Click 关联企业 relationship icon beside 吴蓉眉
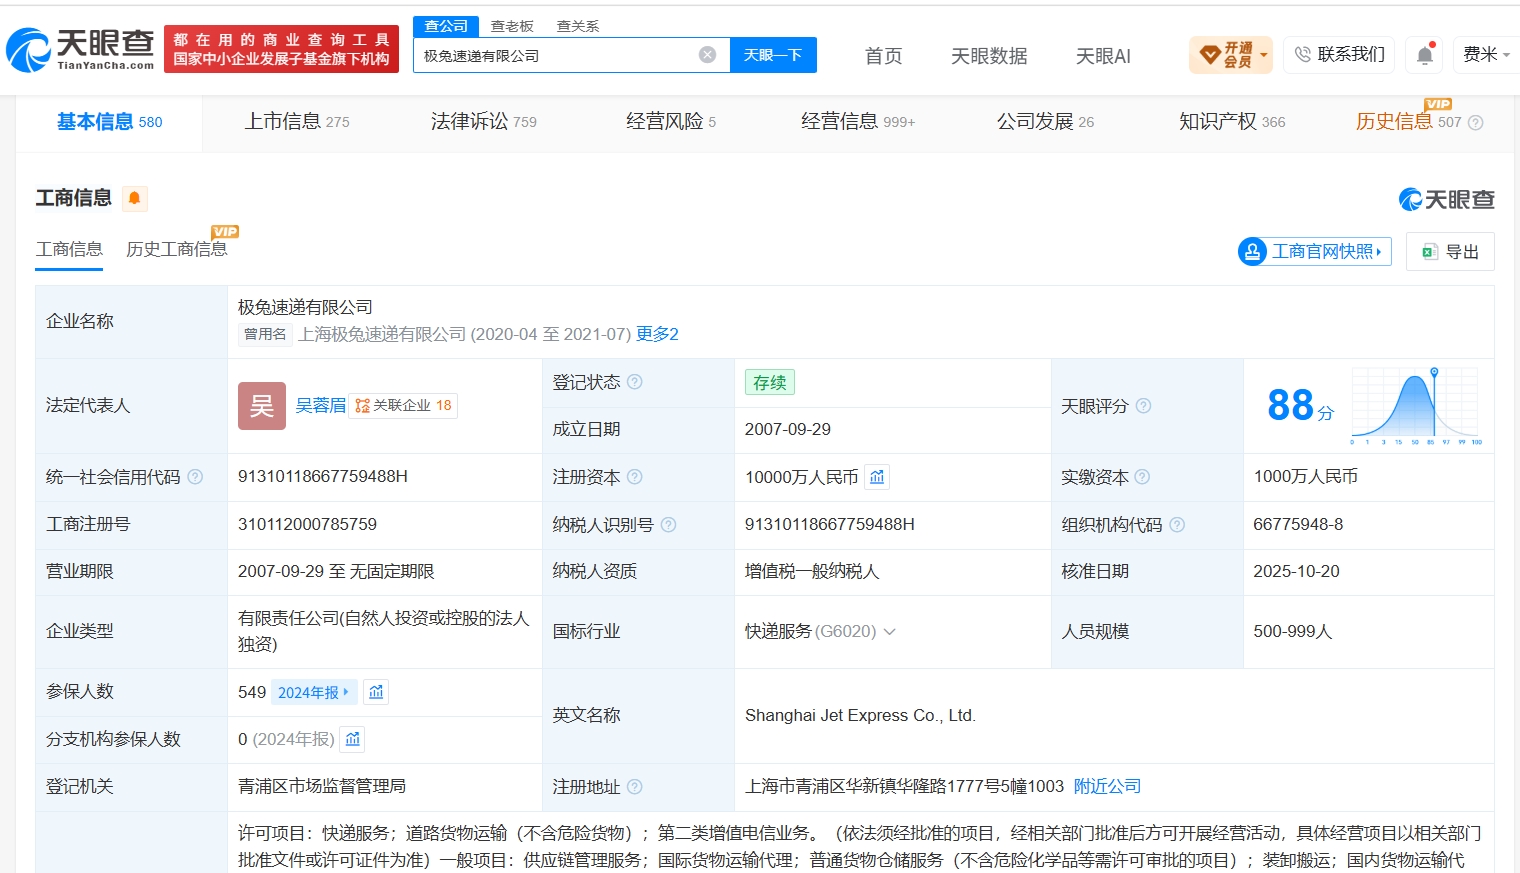Screen dimensions: 1520x873 tap(362, 406)
